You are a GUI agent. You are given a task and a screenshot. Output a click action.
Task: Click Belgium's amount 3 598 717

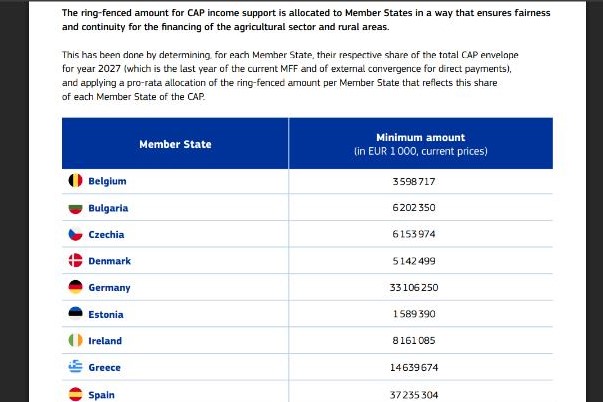pos(414,181)
